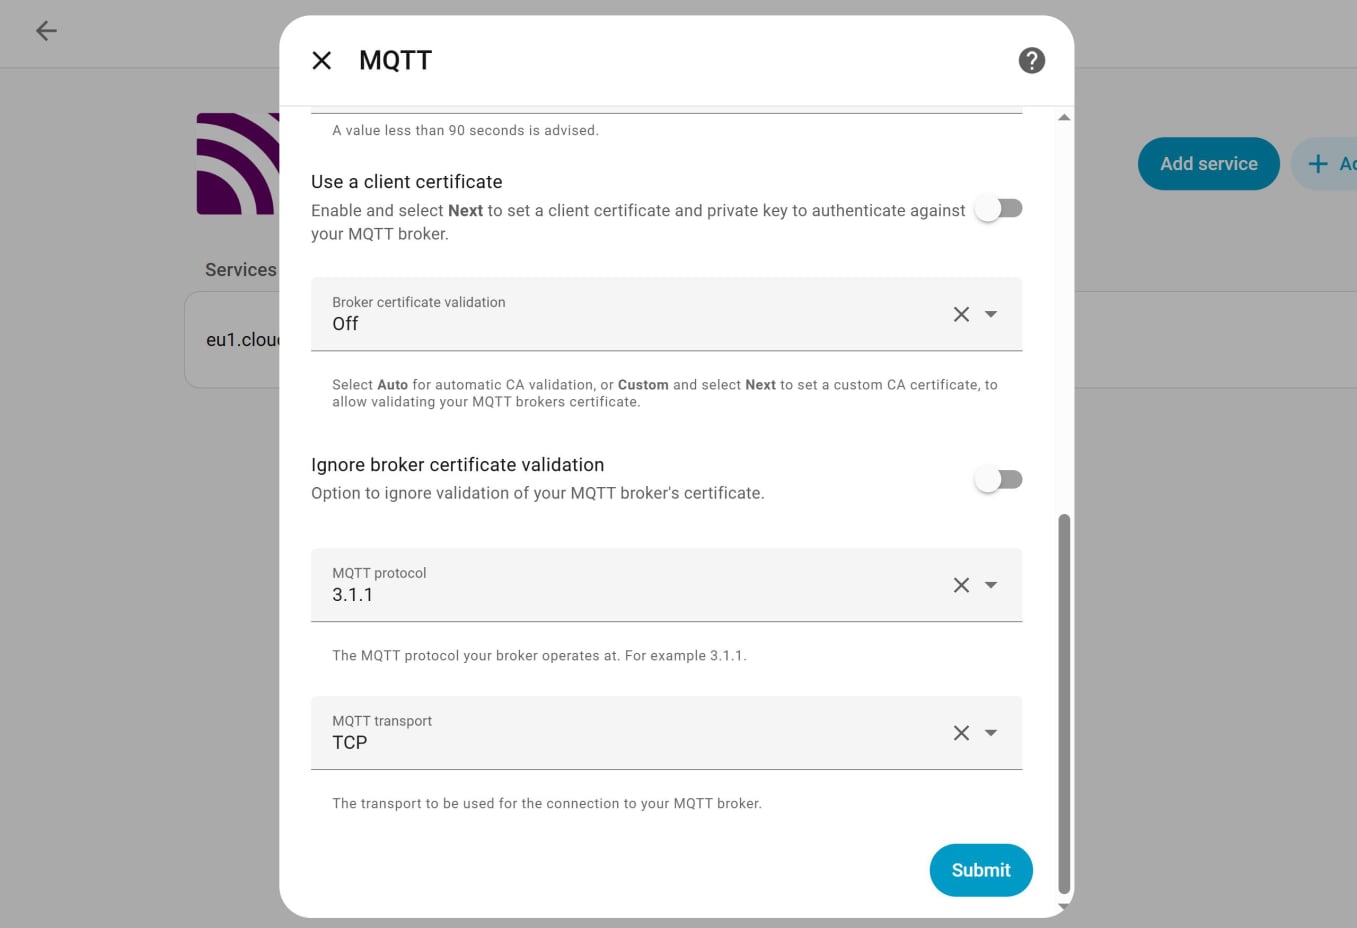This screenshot has height=928, width=1357.
Task: Click the Add service button
Action: tap(1208, 164)
